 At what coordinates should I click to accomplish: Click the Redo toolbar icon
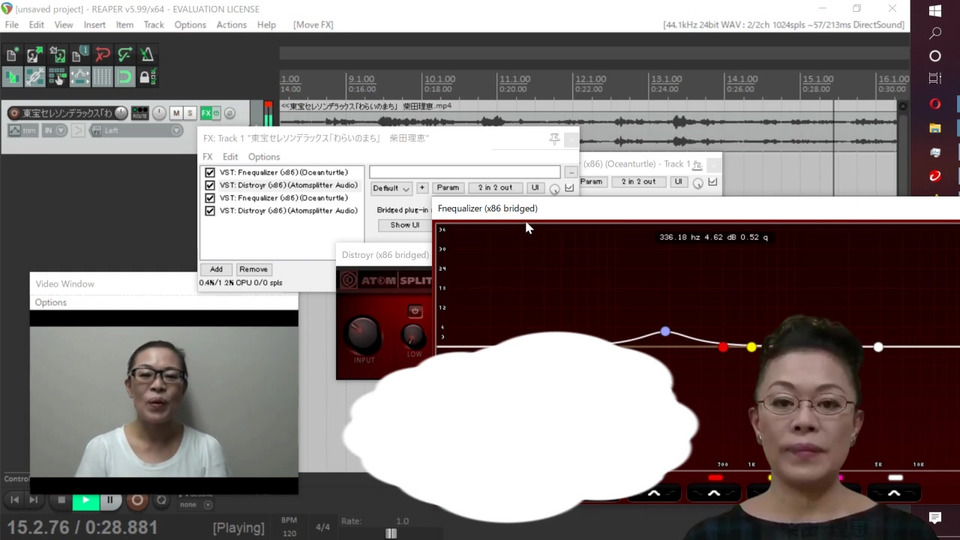point(125,55)
